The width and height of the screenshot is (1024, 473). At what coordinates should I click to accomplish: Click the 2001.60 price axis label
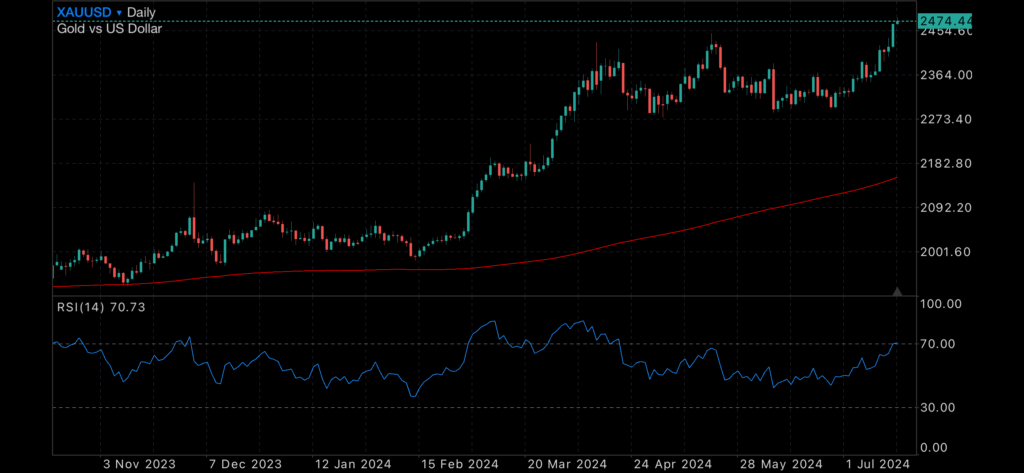(x=946, y=252)
